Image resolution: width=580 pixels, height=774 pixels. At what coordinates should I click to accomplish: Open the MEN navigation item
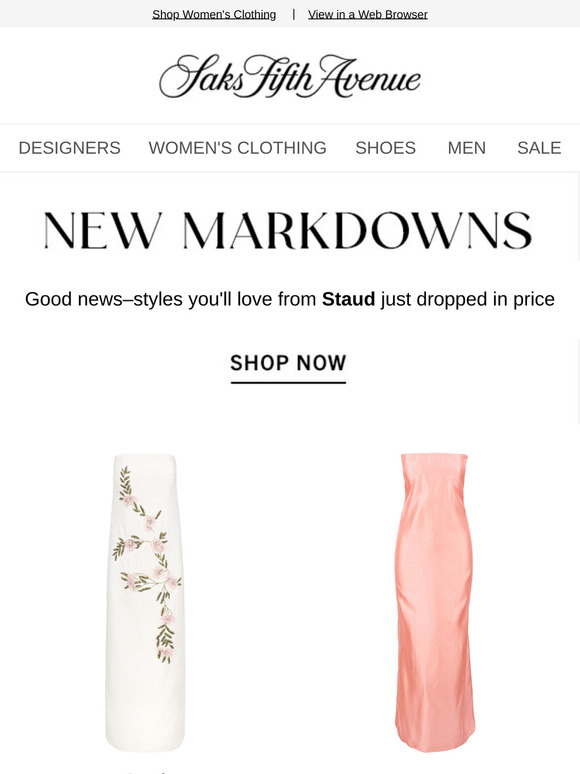coord(466,148)
